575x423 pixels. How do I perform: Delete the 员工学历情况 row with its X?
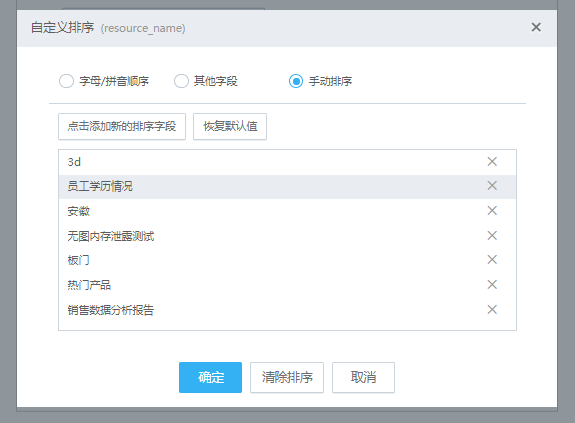492,185
